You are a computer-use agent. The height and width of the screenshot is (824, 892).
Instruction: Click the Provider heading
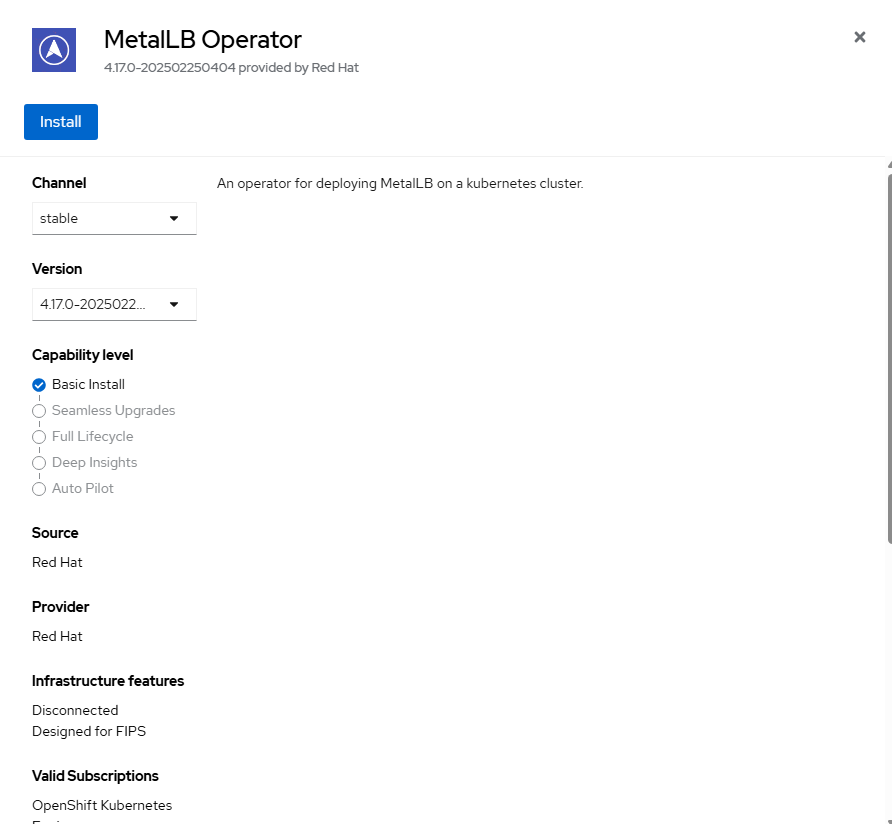60,607
